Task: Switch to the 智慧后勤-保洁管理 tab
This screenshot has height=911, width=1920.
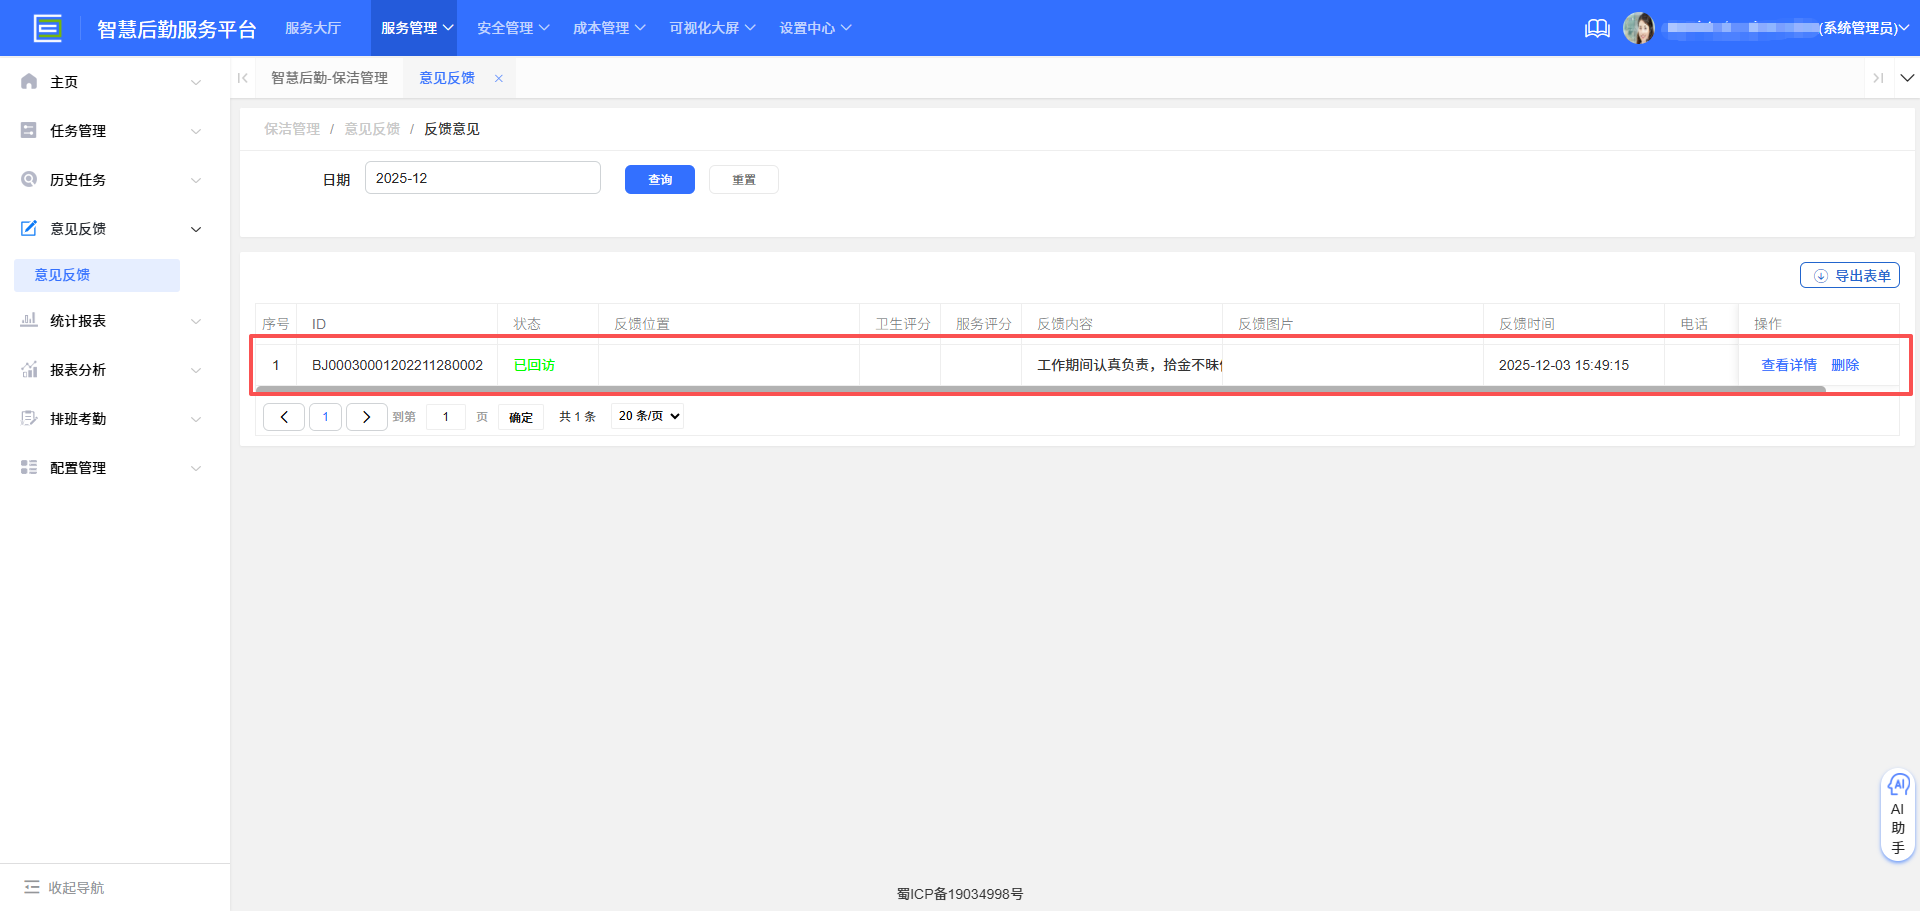Action: pyautogui.click(x=330, y=77)
